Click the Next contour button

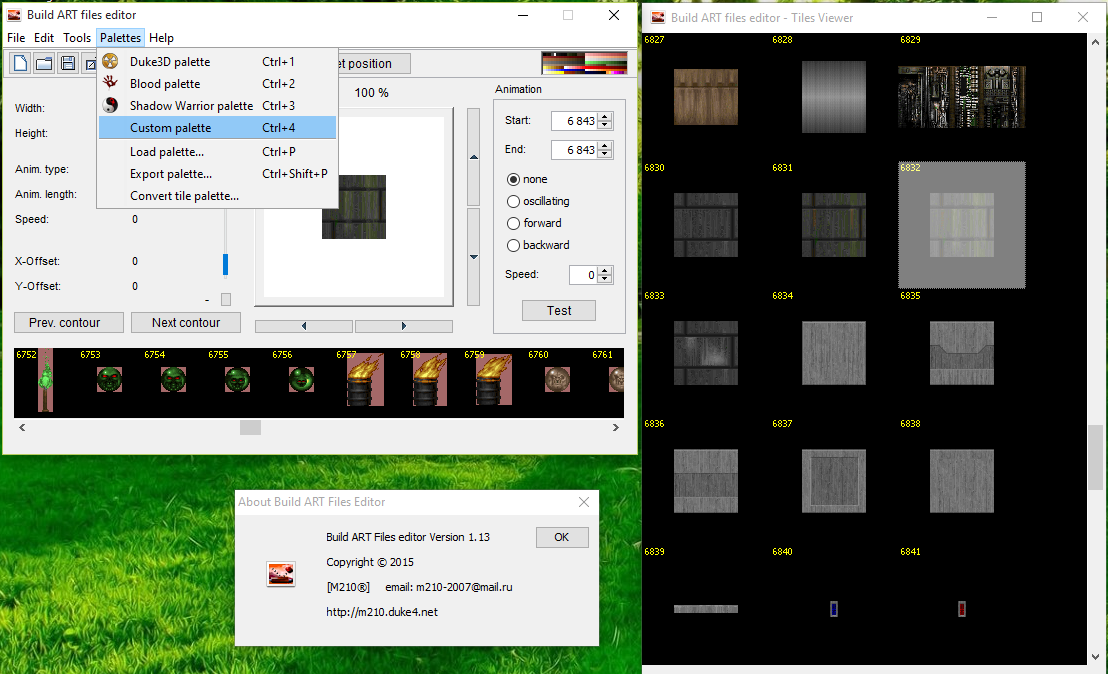tap(185, 322)
